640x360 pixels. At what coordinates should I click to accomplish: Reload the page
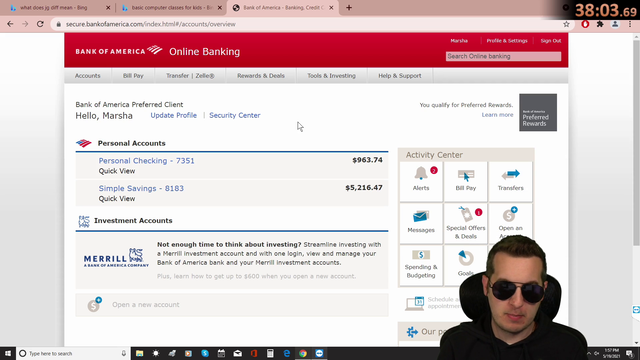pos(40,24)
